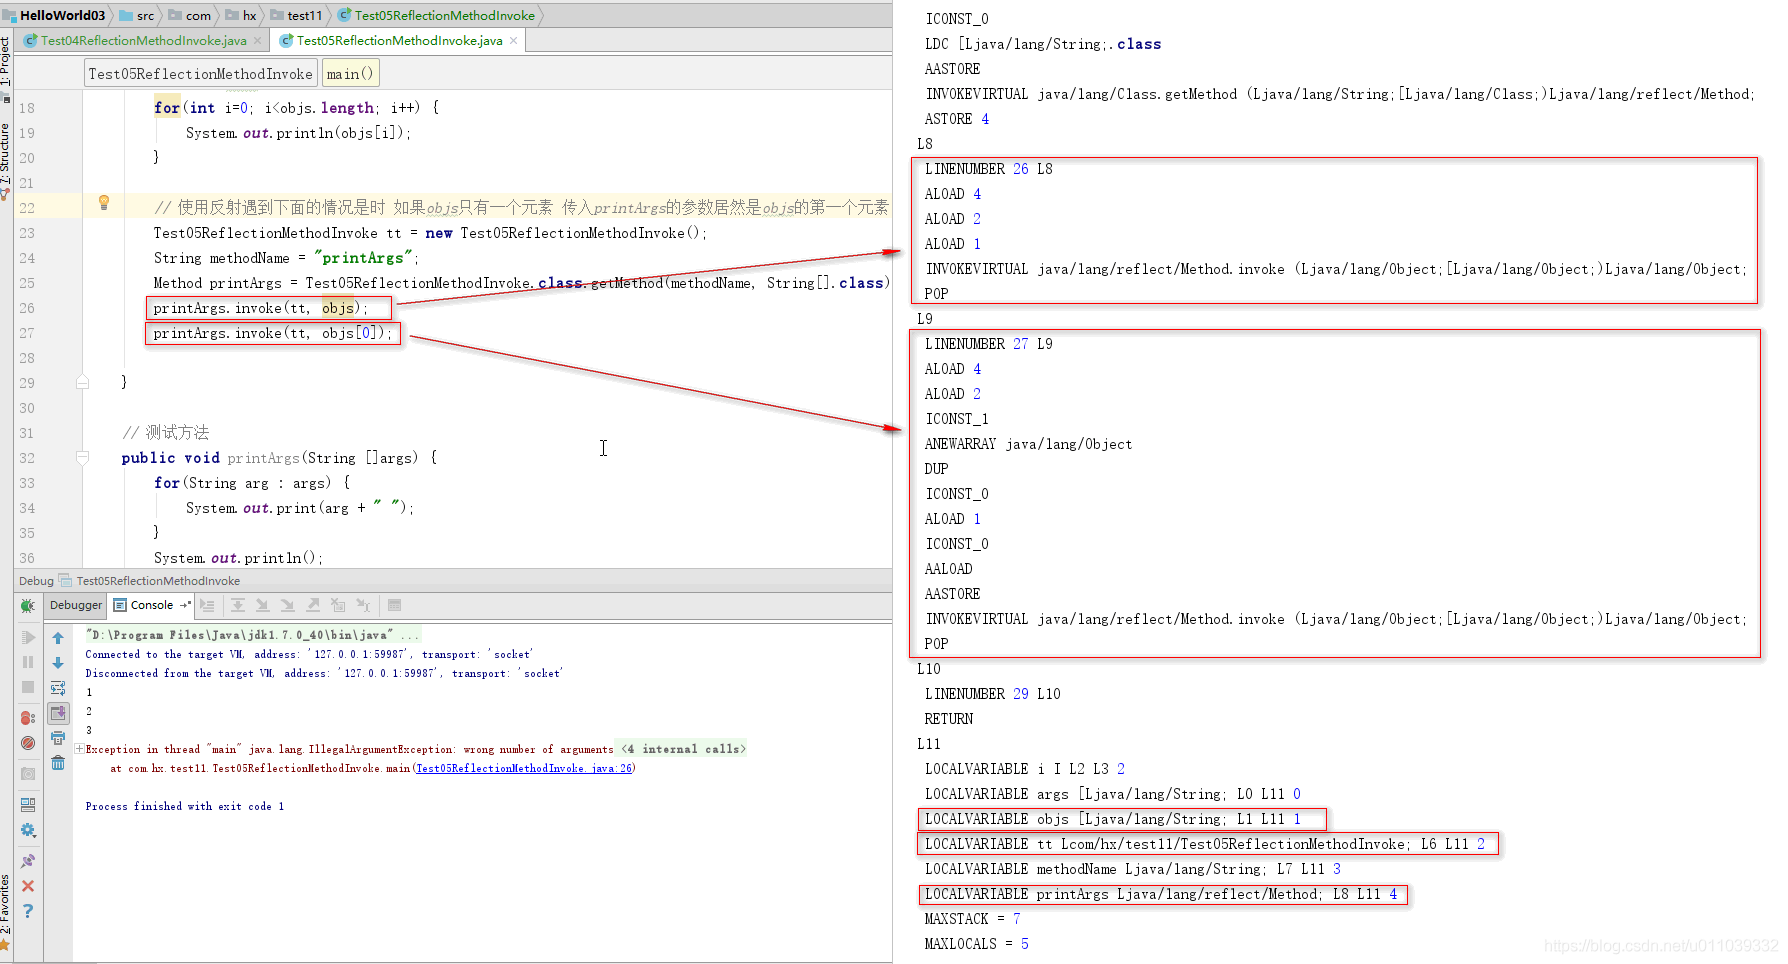Click Test05ReflectionMethodInvoke debug session title
Viewport: 1788px width, 964px height.
pyautogui.click(x=158, y=581)
